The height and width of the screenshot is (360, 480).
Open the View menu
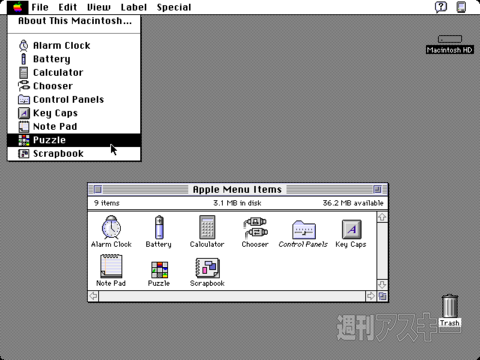click(99, 7)
